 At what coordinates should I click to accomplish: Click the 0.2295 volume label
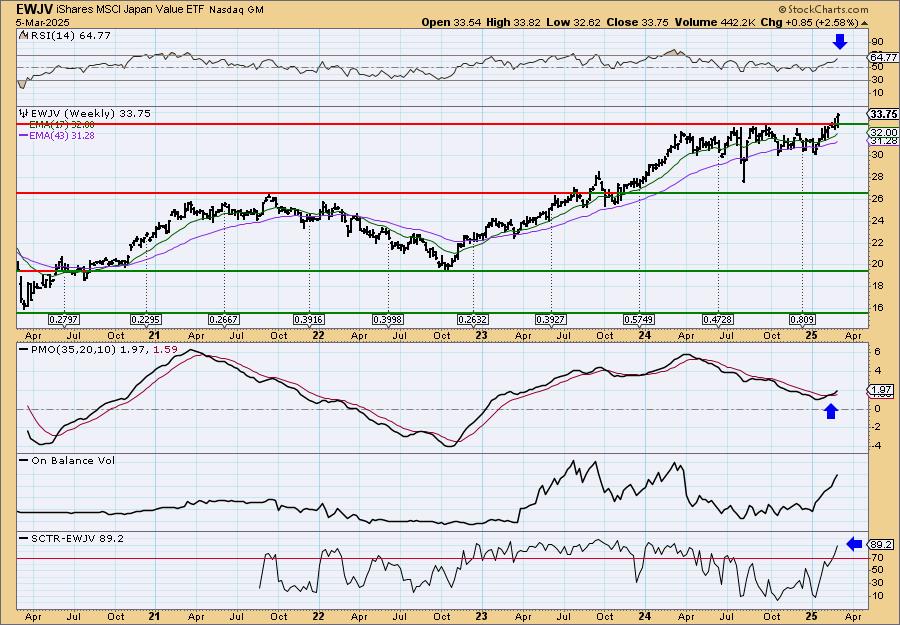146,319
